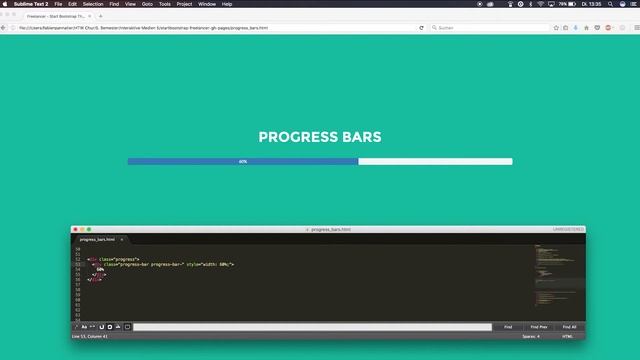This screenshot has height=360, width=640.
Task: Click the white unfilled progress bar portion
Action: (x=436, y=162)
